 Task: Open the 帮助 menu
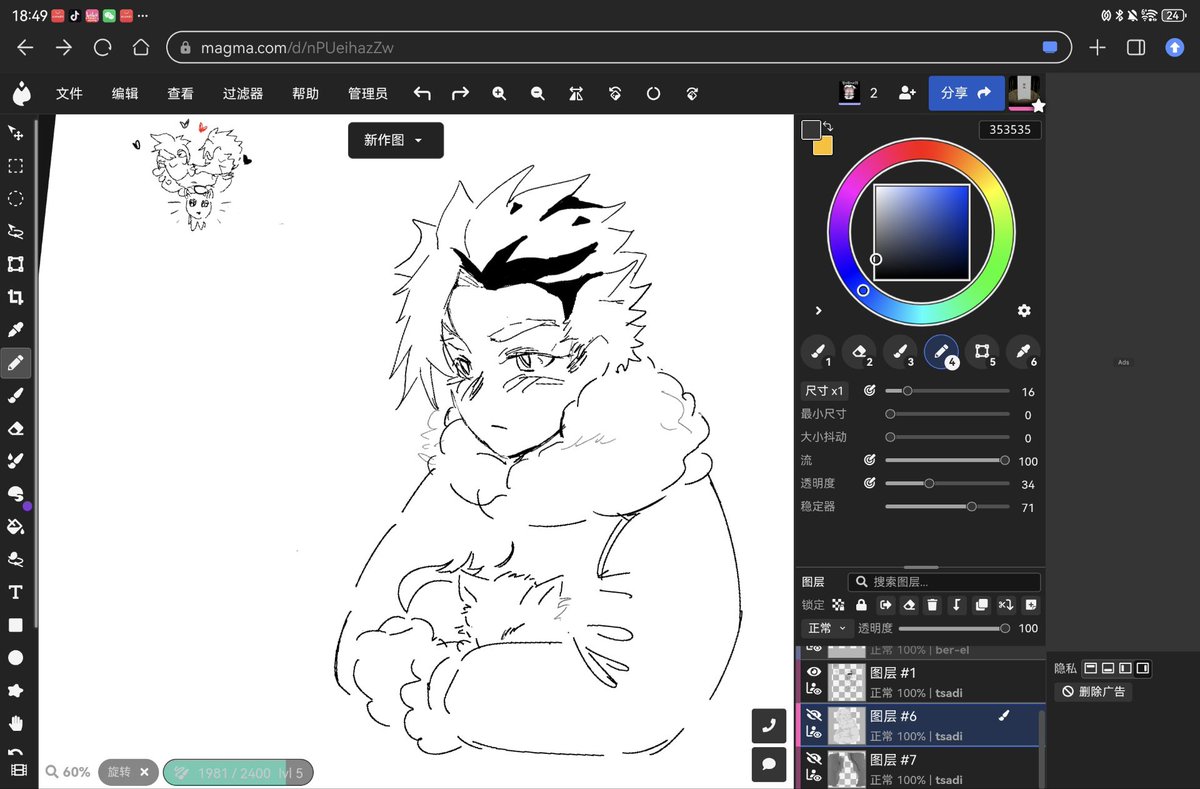coord(305,93)
